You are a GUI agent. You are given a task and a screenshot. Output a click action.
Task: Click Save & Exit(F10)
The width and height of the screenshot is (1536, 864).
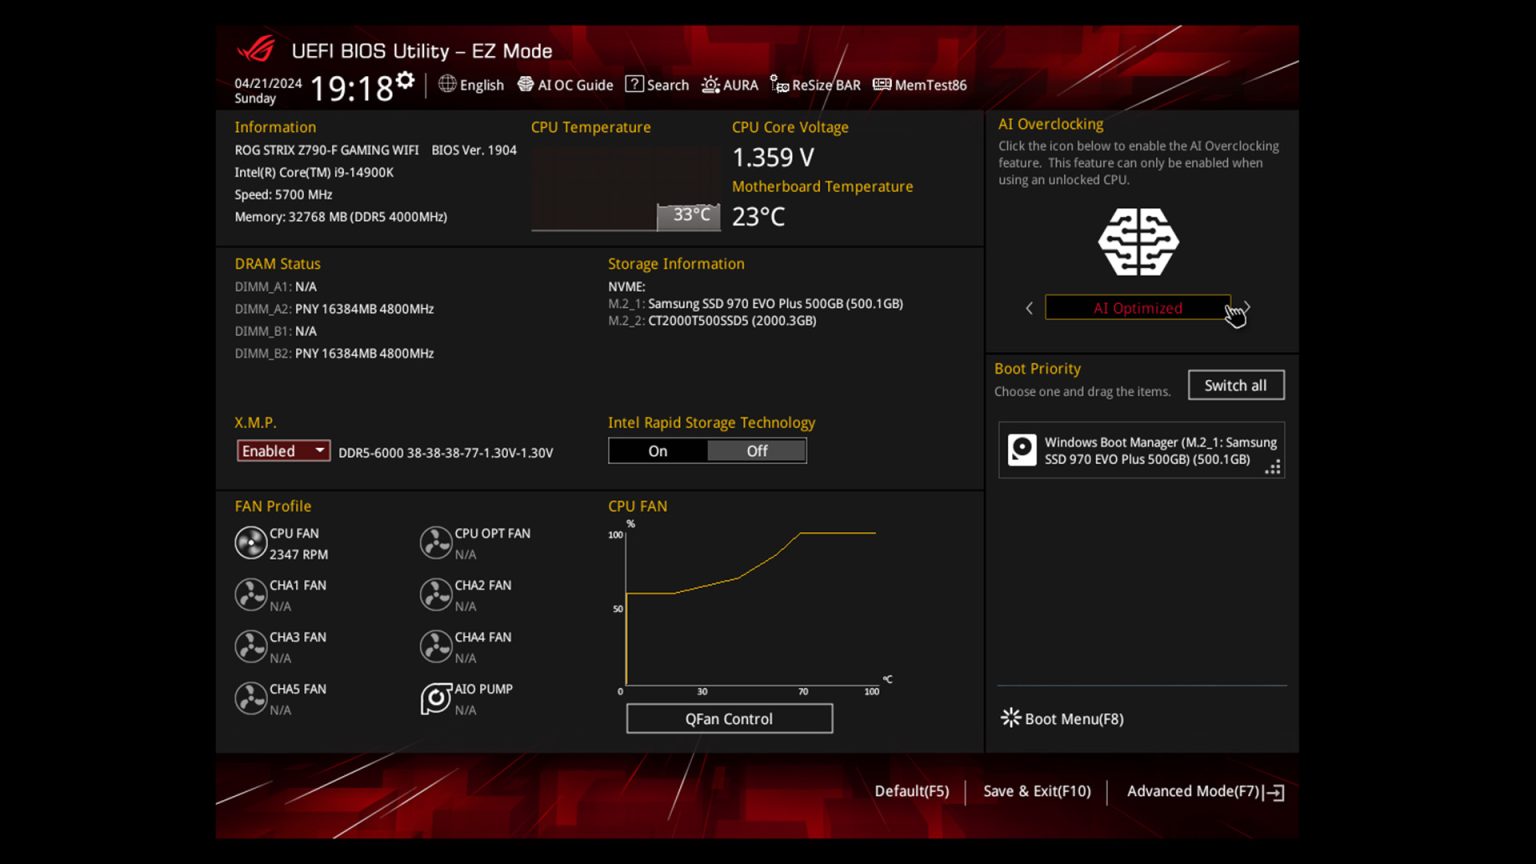tap(1037, 791)
